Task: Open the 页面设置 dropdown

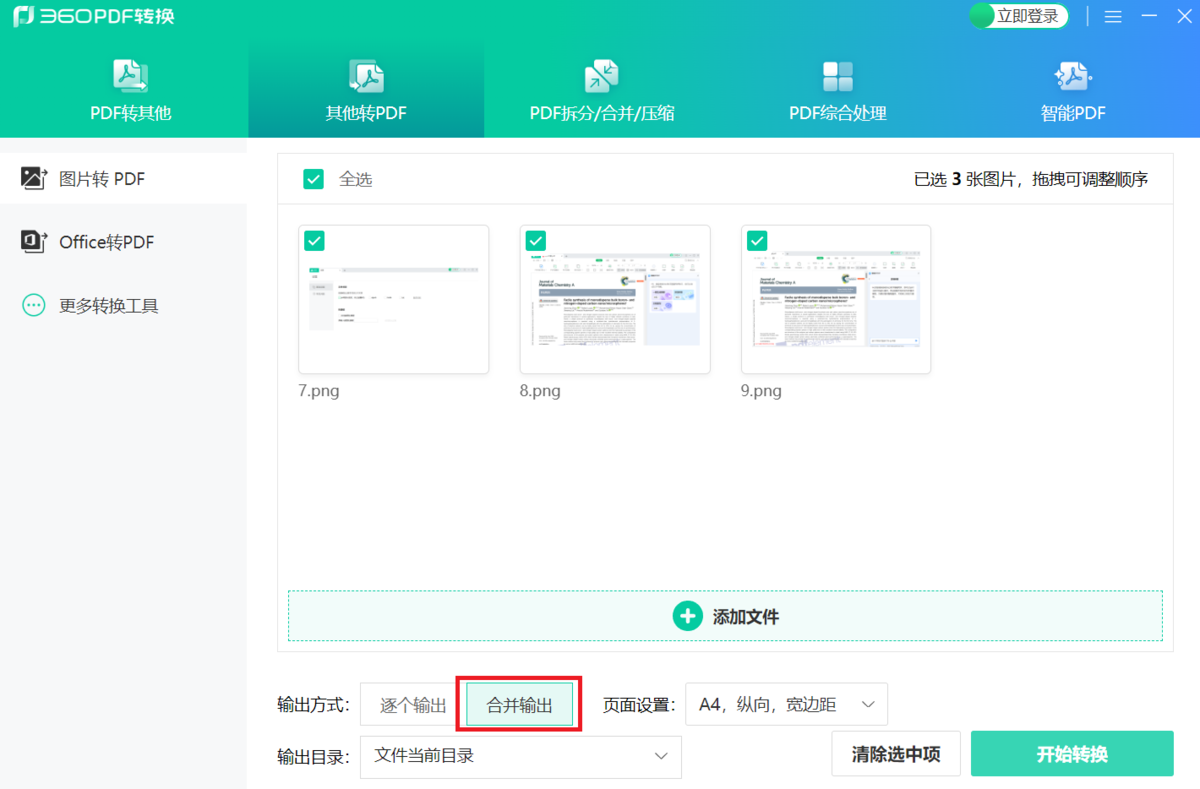Action: [x=786, y=704]
